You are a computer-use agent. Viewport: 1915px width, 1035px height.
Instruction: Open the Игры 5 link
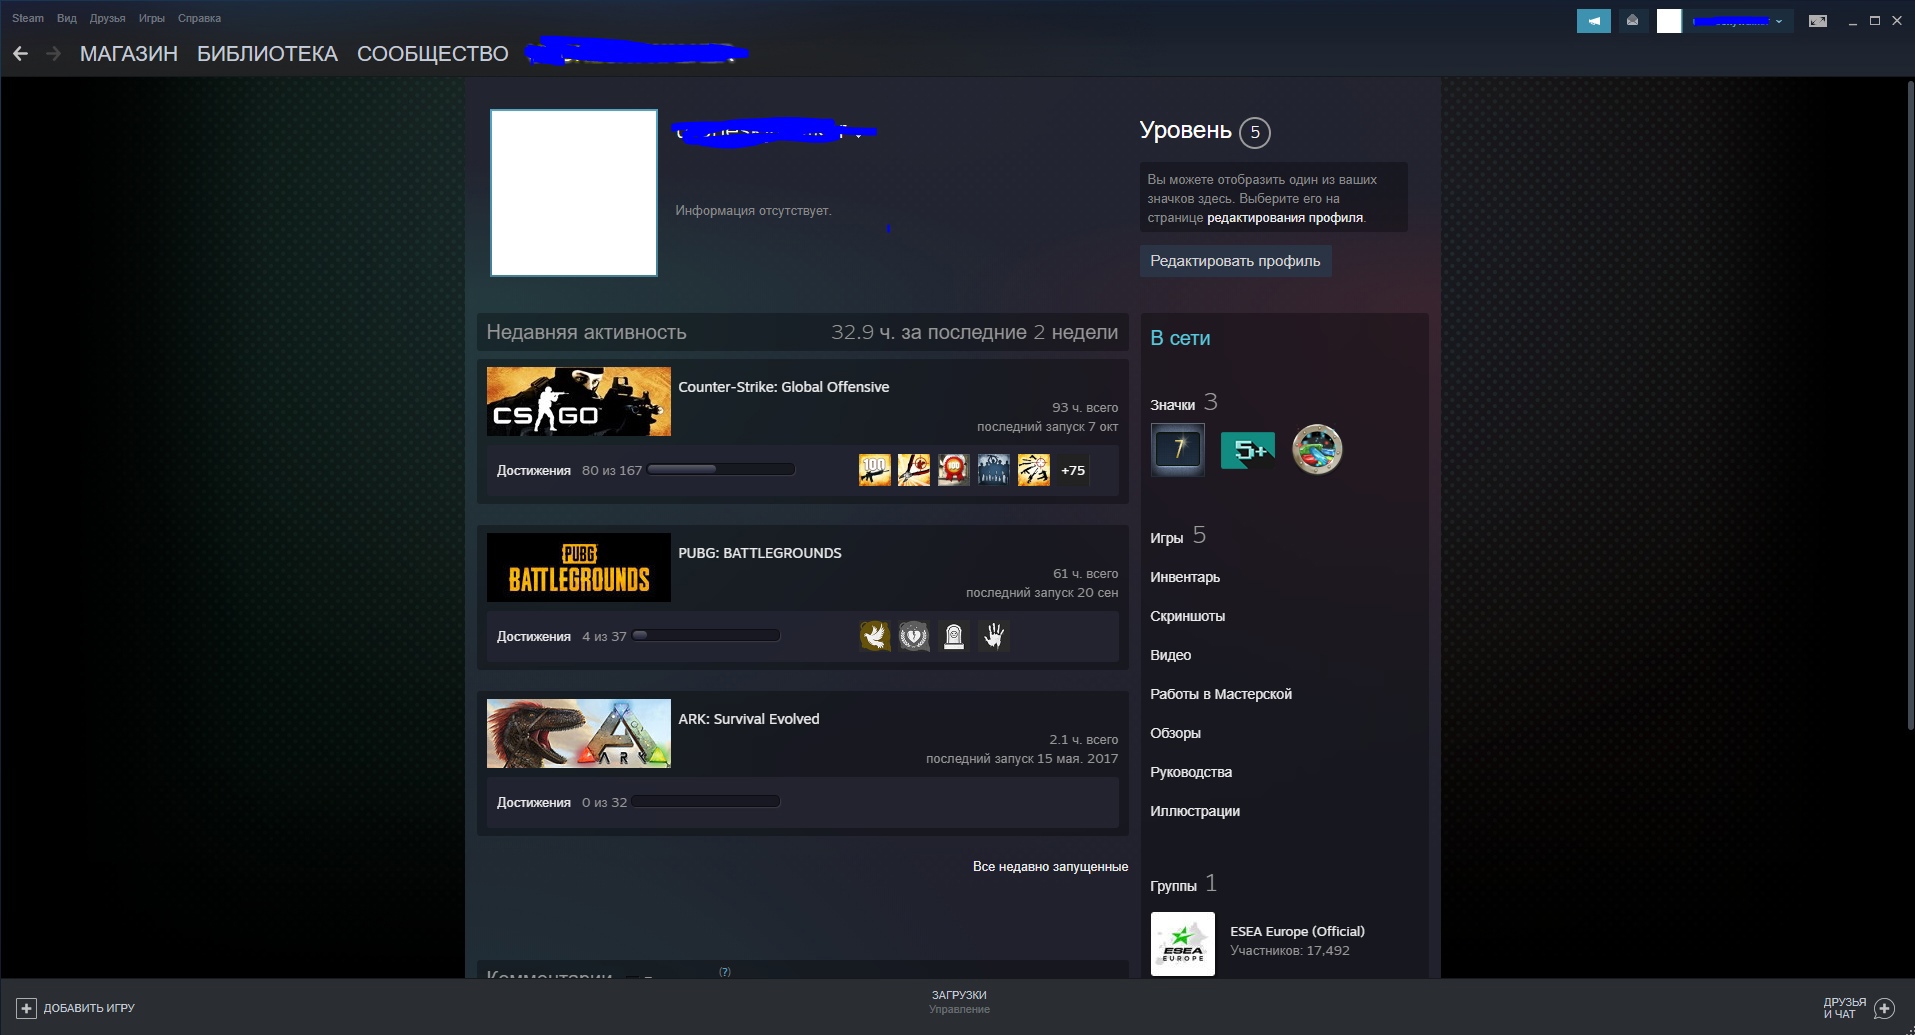1178,536
